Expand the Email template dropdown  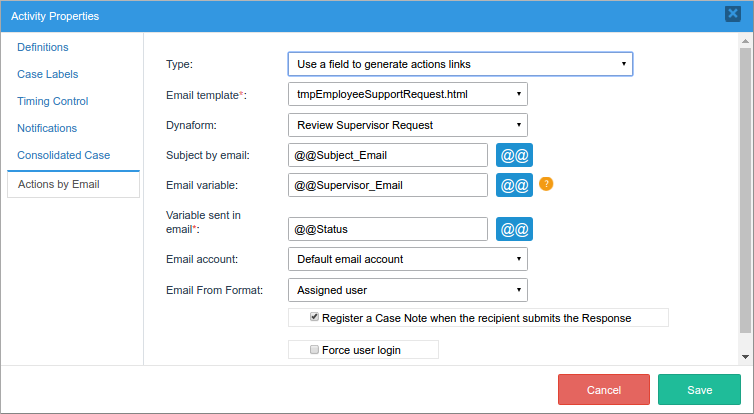coord(407,94)
